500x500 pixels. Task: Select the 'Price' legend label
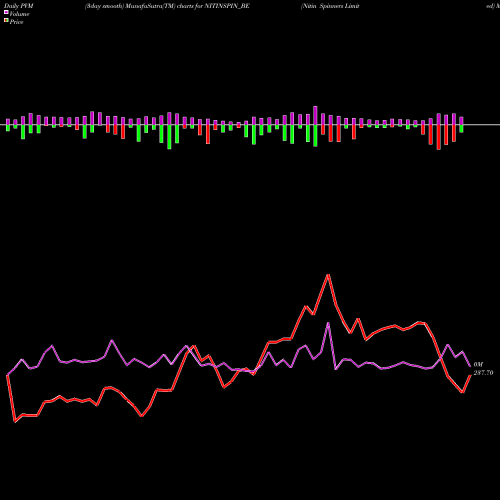[16, 22]
